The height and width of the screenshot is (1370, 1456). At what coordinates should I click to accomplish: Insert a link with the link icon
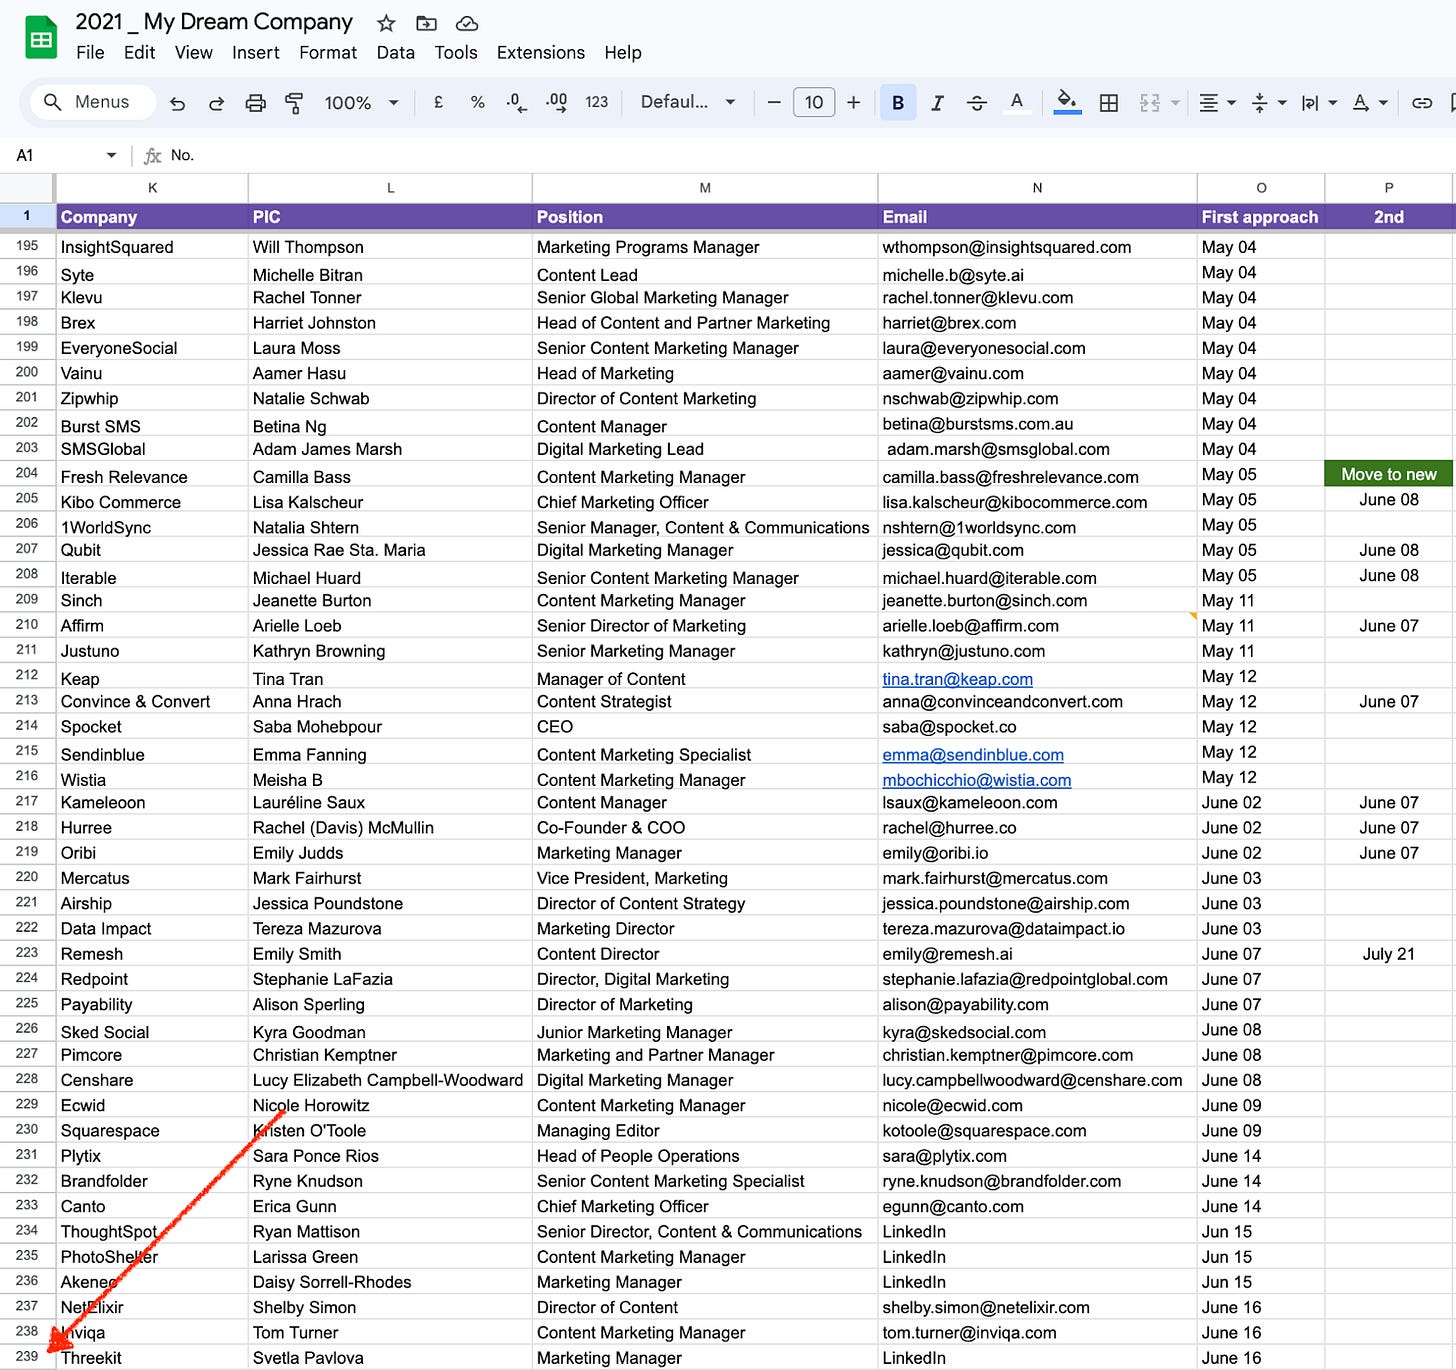click(1421, 102)
